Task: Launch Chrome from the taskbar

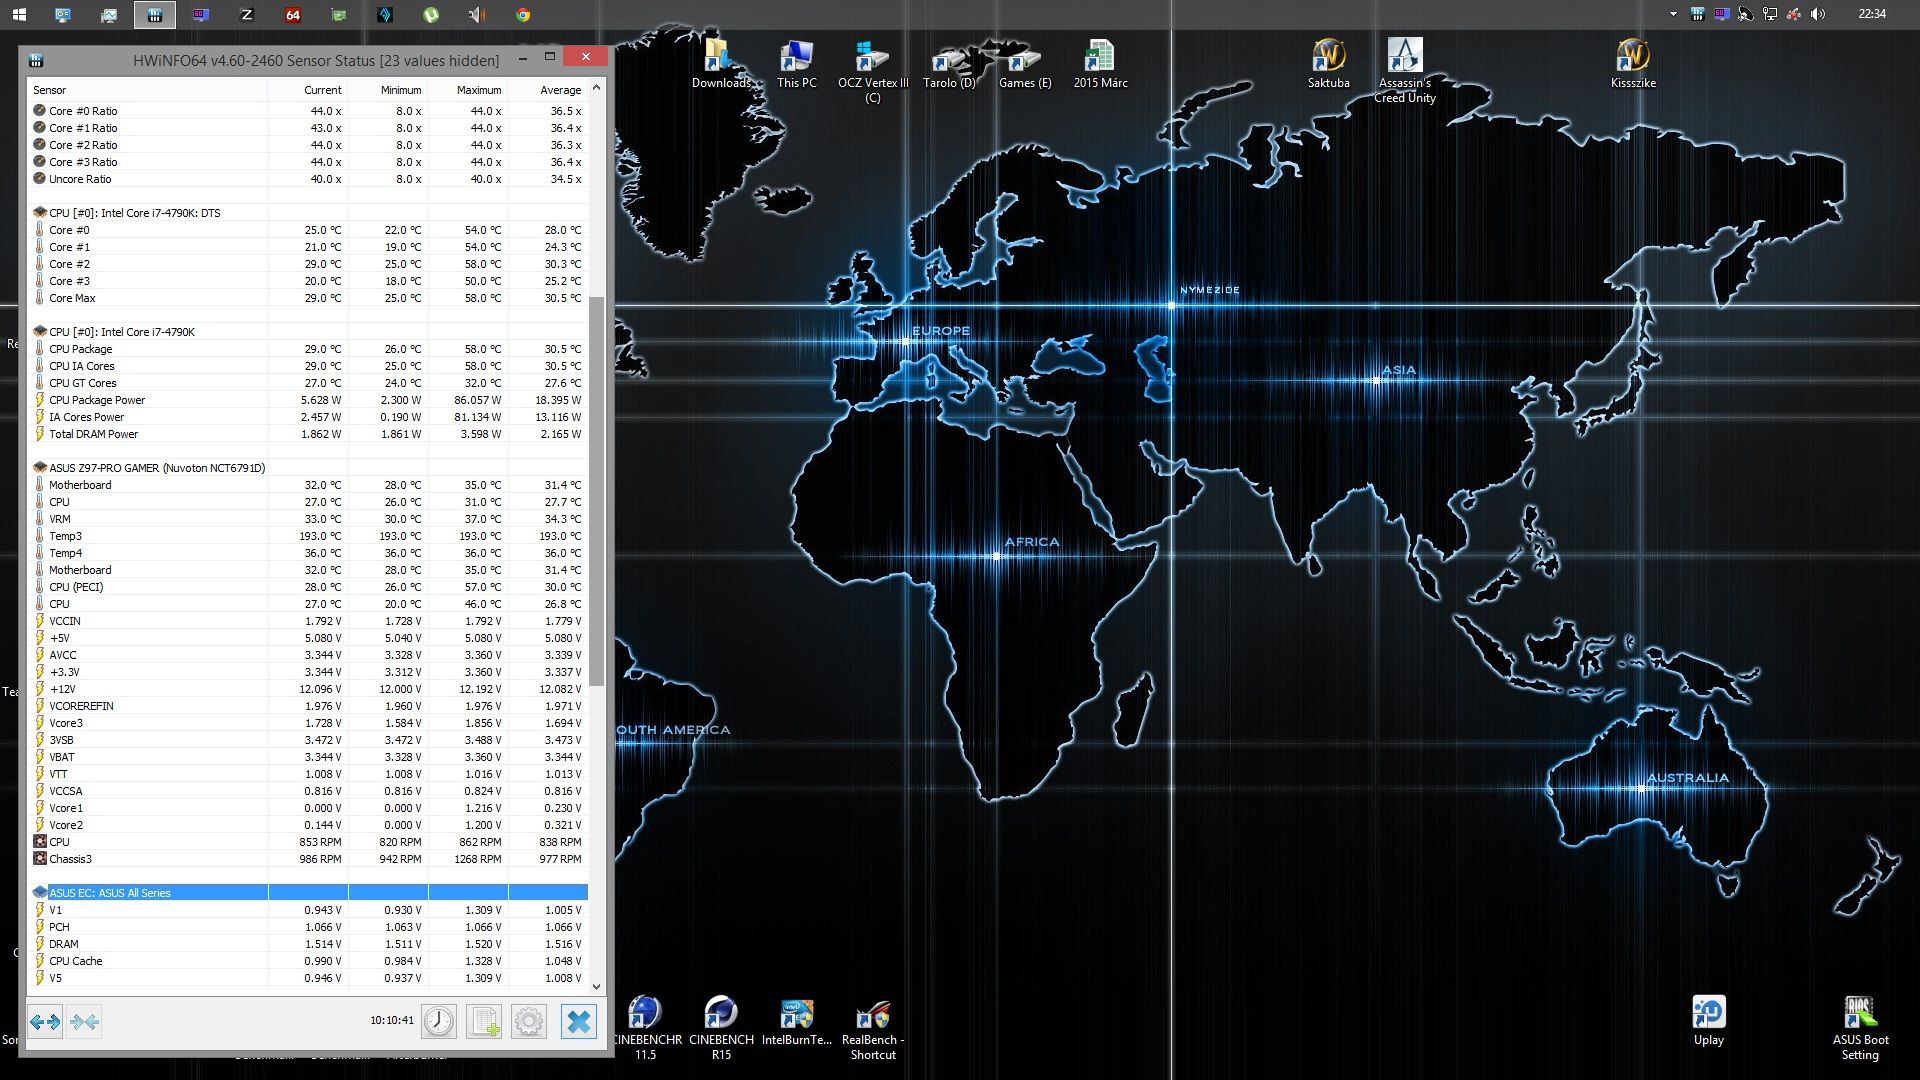Action: 523,14
